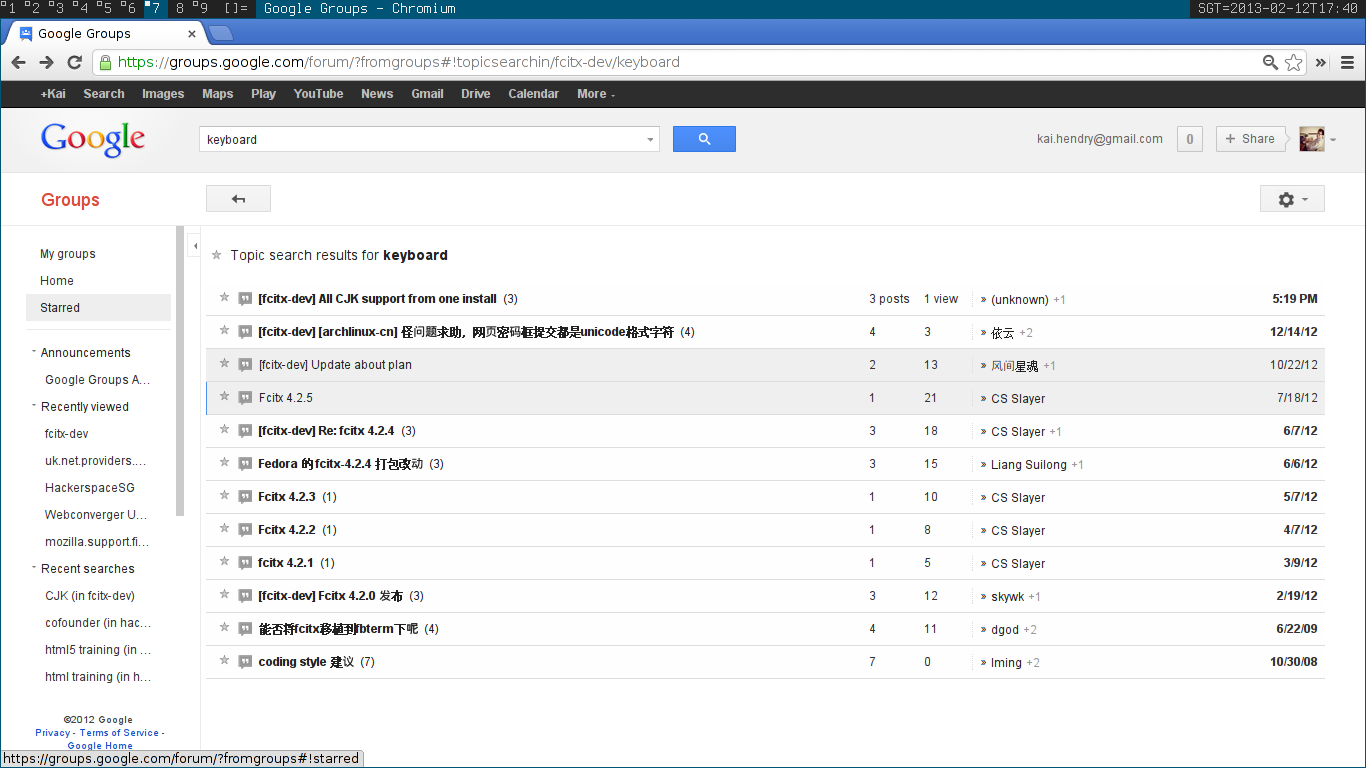Viewport: 1366px width, 768px height.
Task: Open a new tab button
Action: click(x=220, y=34)
